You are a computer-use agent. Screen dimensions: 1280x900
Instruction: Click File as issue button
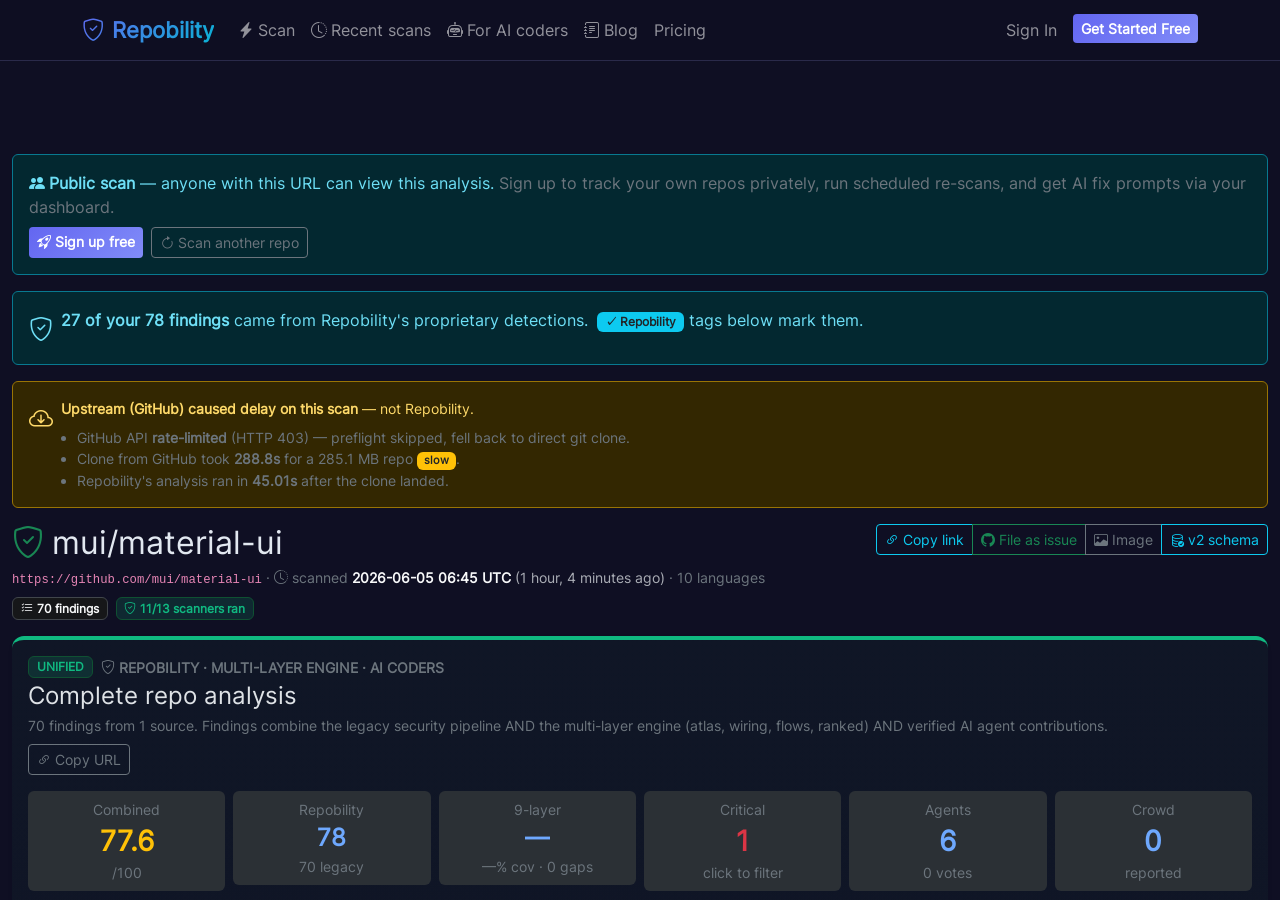click(x=1028, y=540)
